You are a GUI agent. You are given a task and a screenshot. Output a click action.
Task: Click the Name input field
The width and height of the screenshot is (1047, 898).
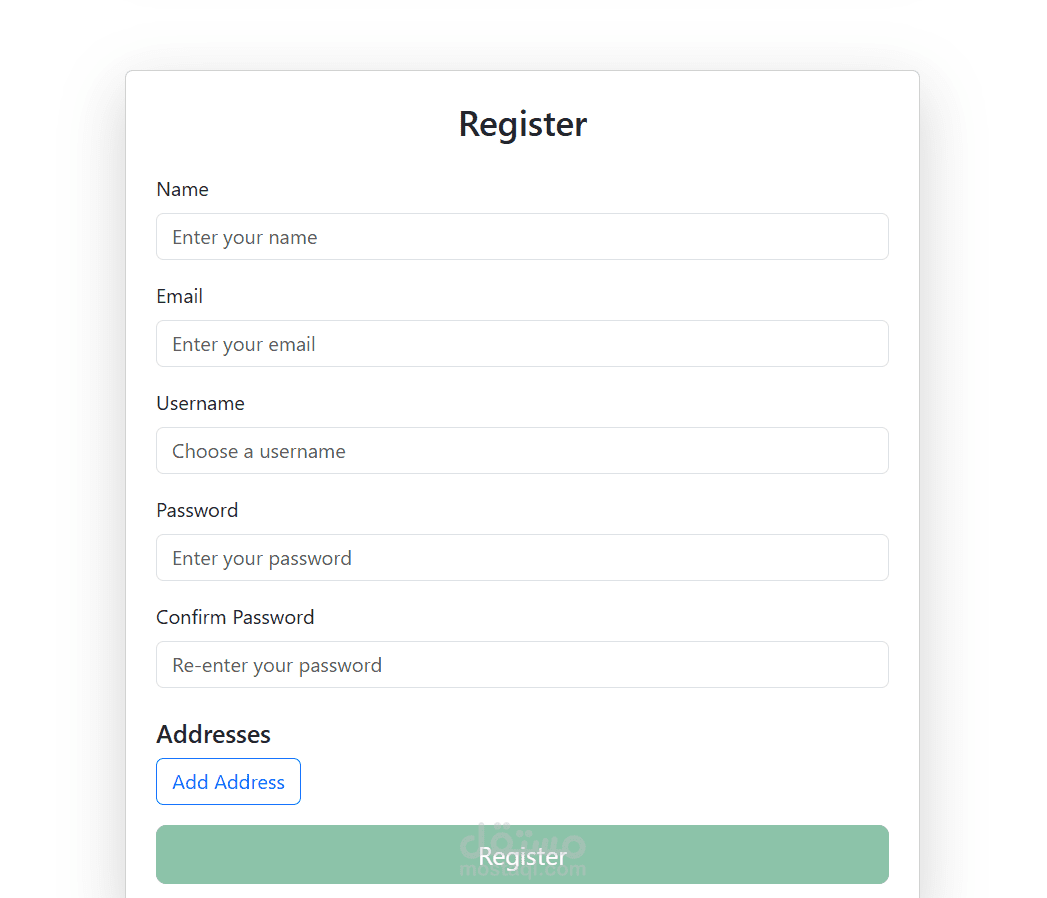click(x=522, y=237)
